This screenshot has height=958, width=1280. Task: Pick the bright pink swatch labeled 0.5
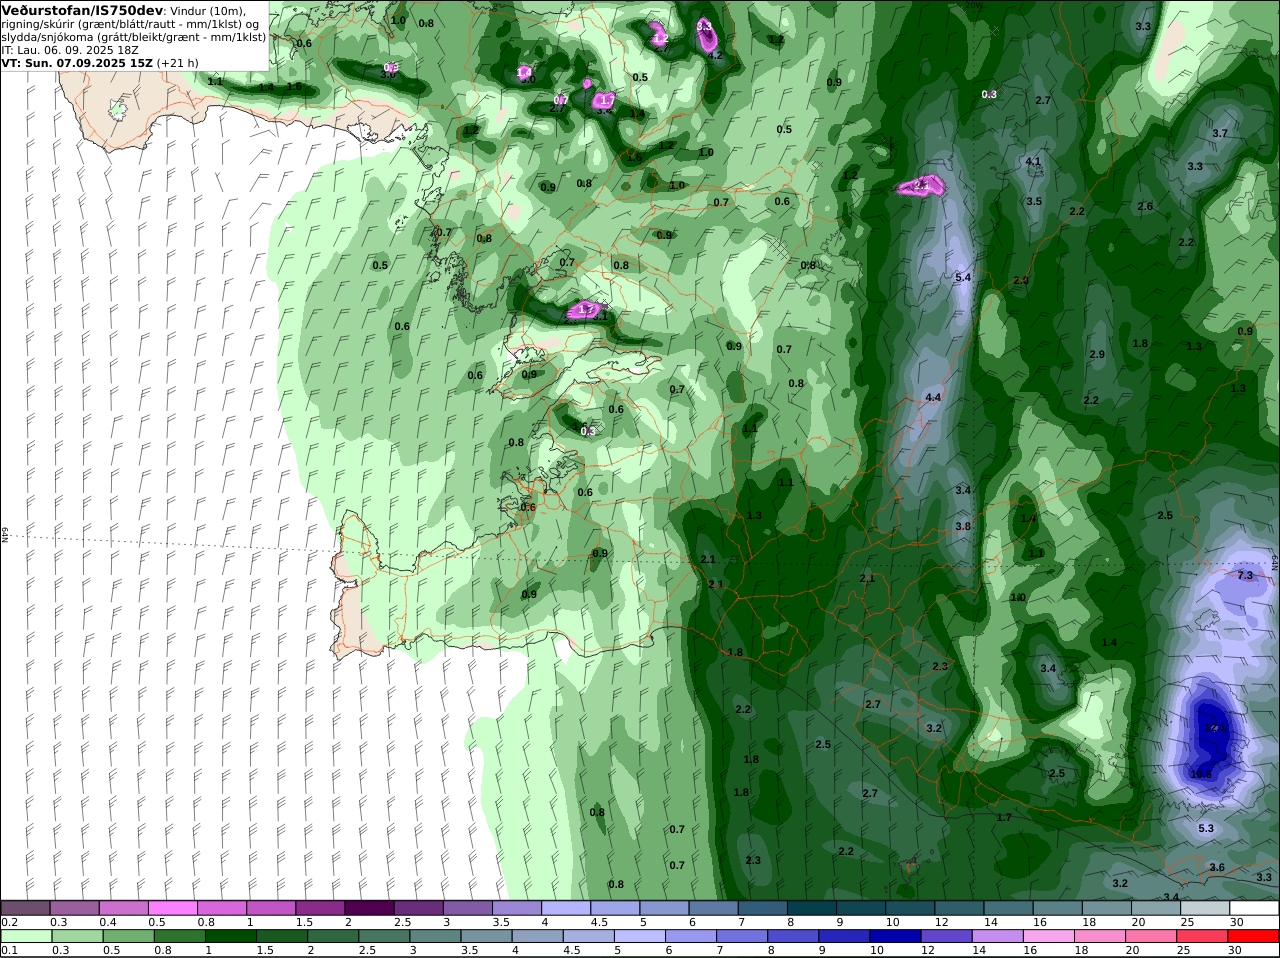click(172, 908)
